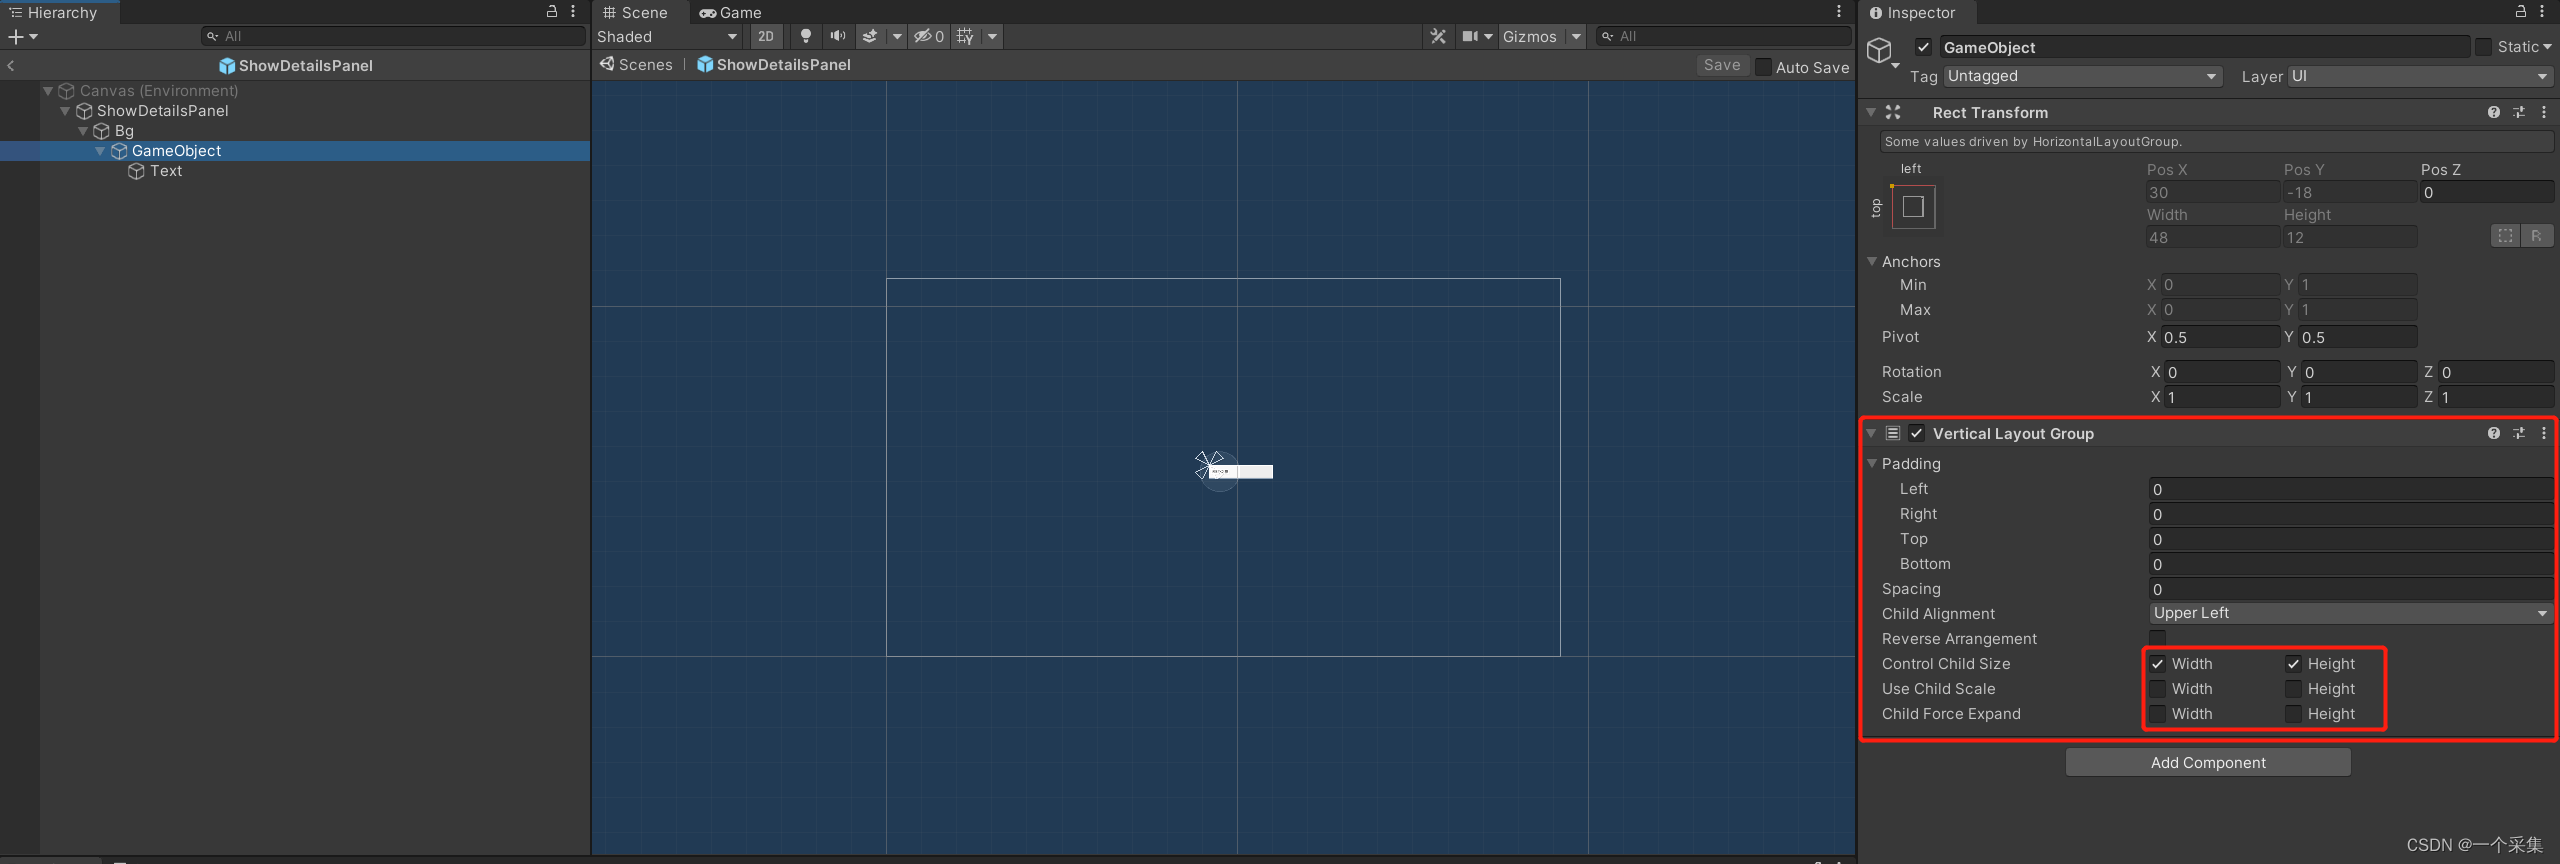The width and height of the screenshot is (2560, 864).
Task: Toggle scene lighting with lightbulb icon
Action: (806, 36)
